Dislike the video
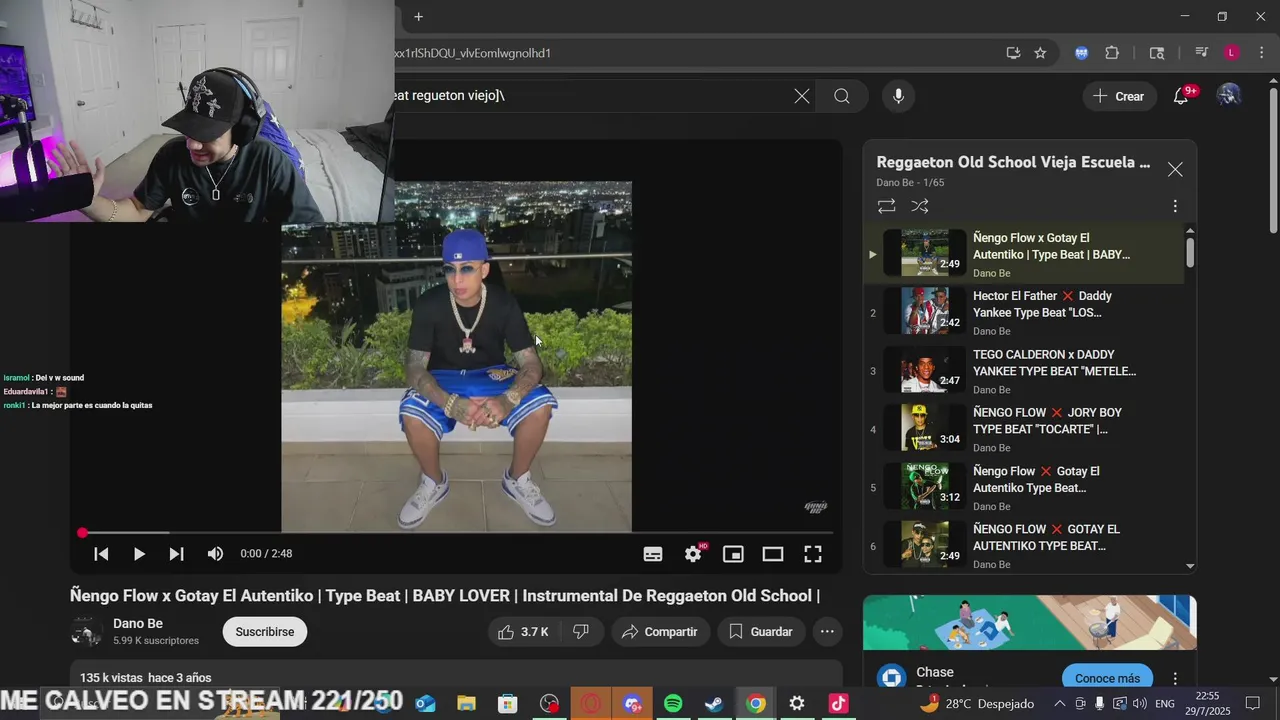1280x720 pixels. click(x=581, y=632)
